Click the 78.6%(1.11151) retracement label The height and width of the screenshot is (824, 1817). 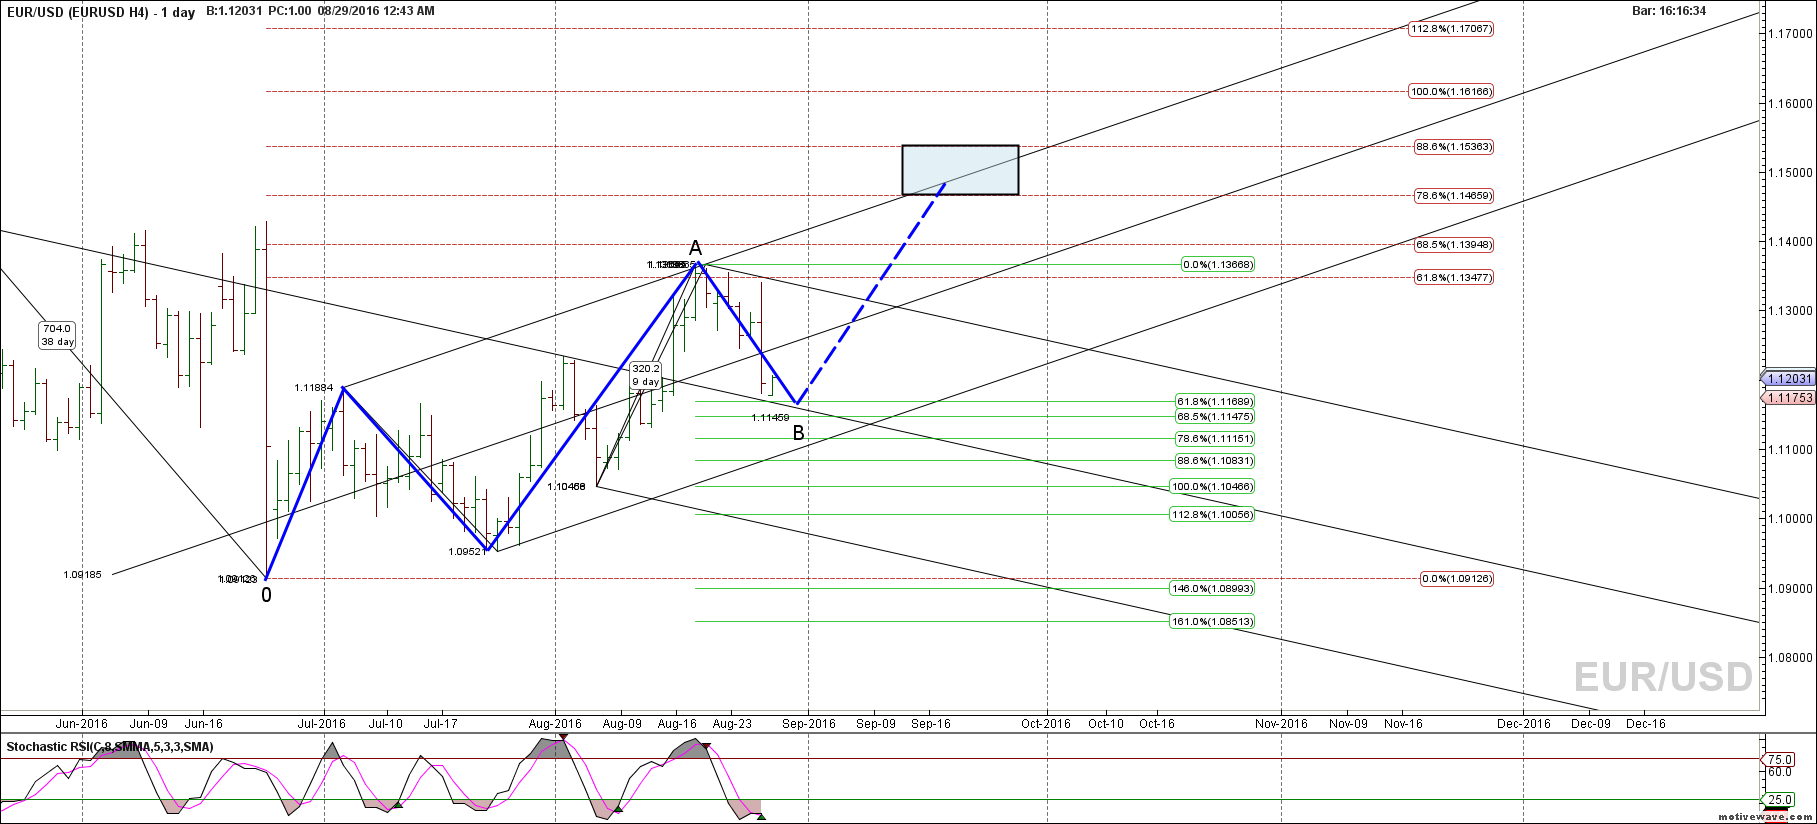click(1215, 439)
